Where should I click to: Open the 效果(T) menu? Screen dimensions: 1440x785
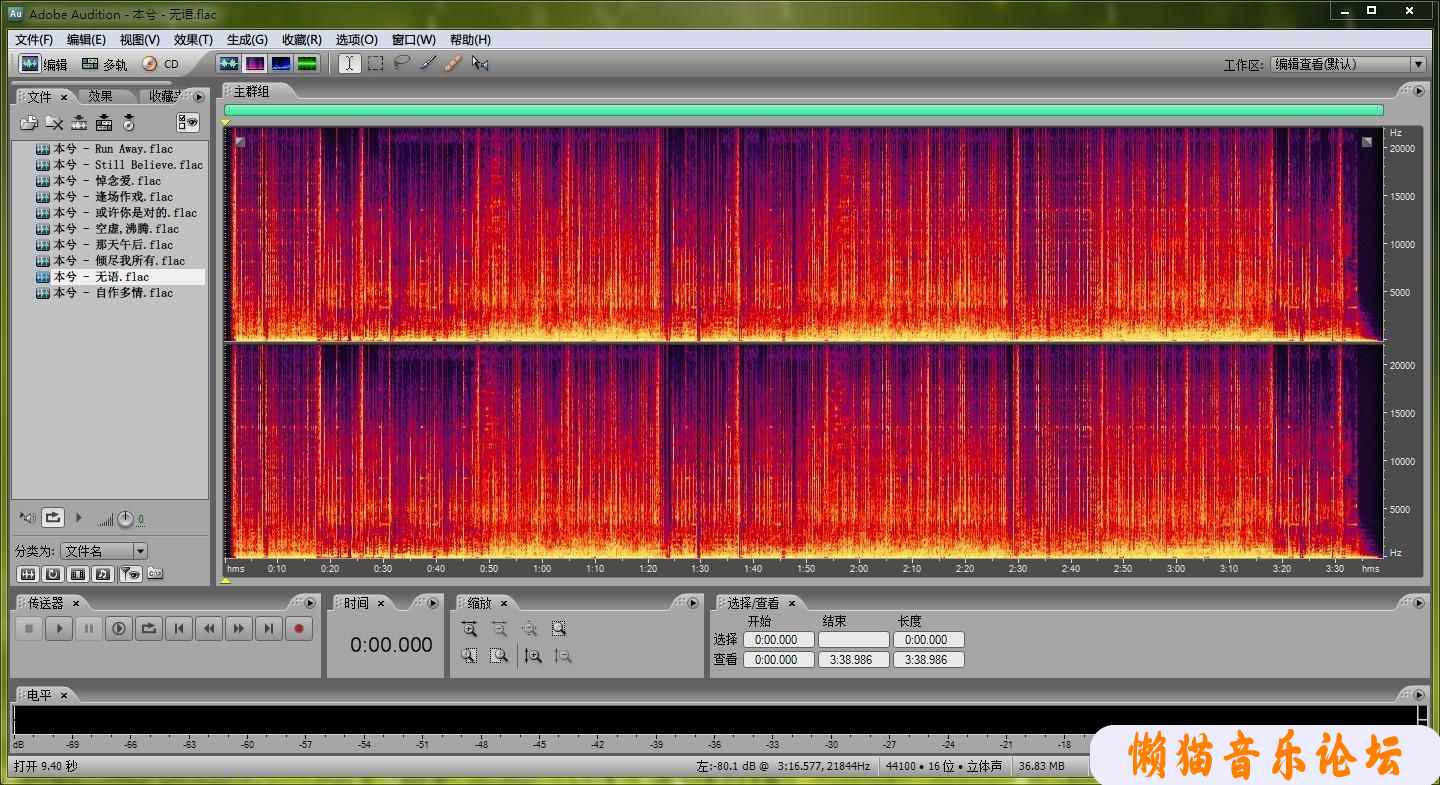[193, 40]
